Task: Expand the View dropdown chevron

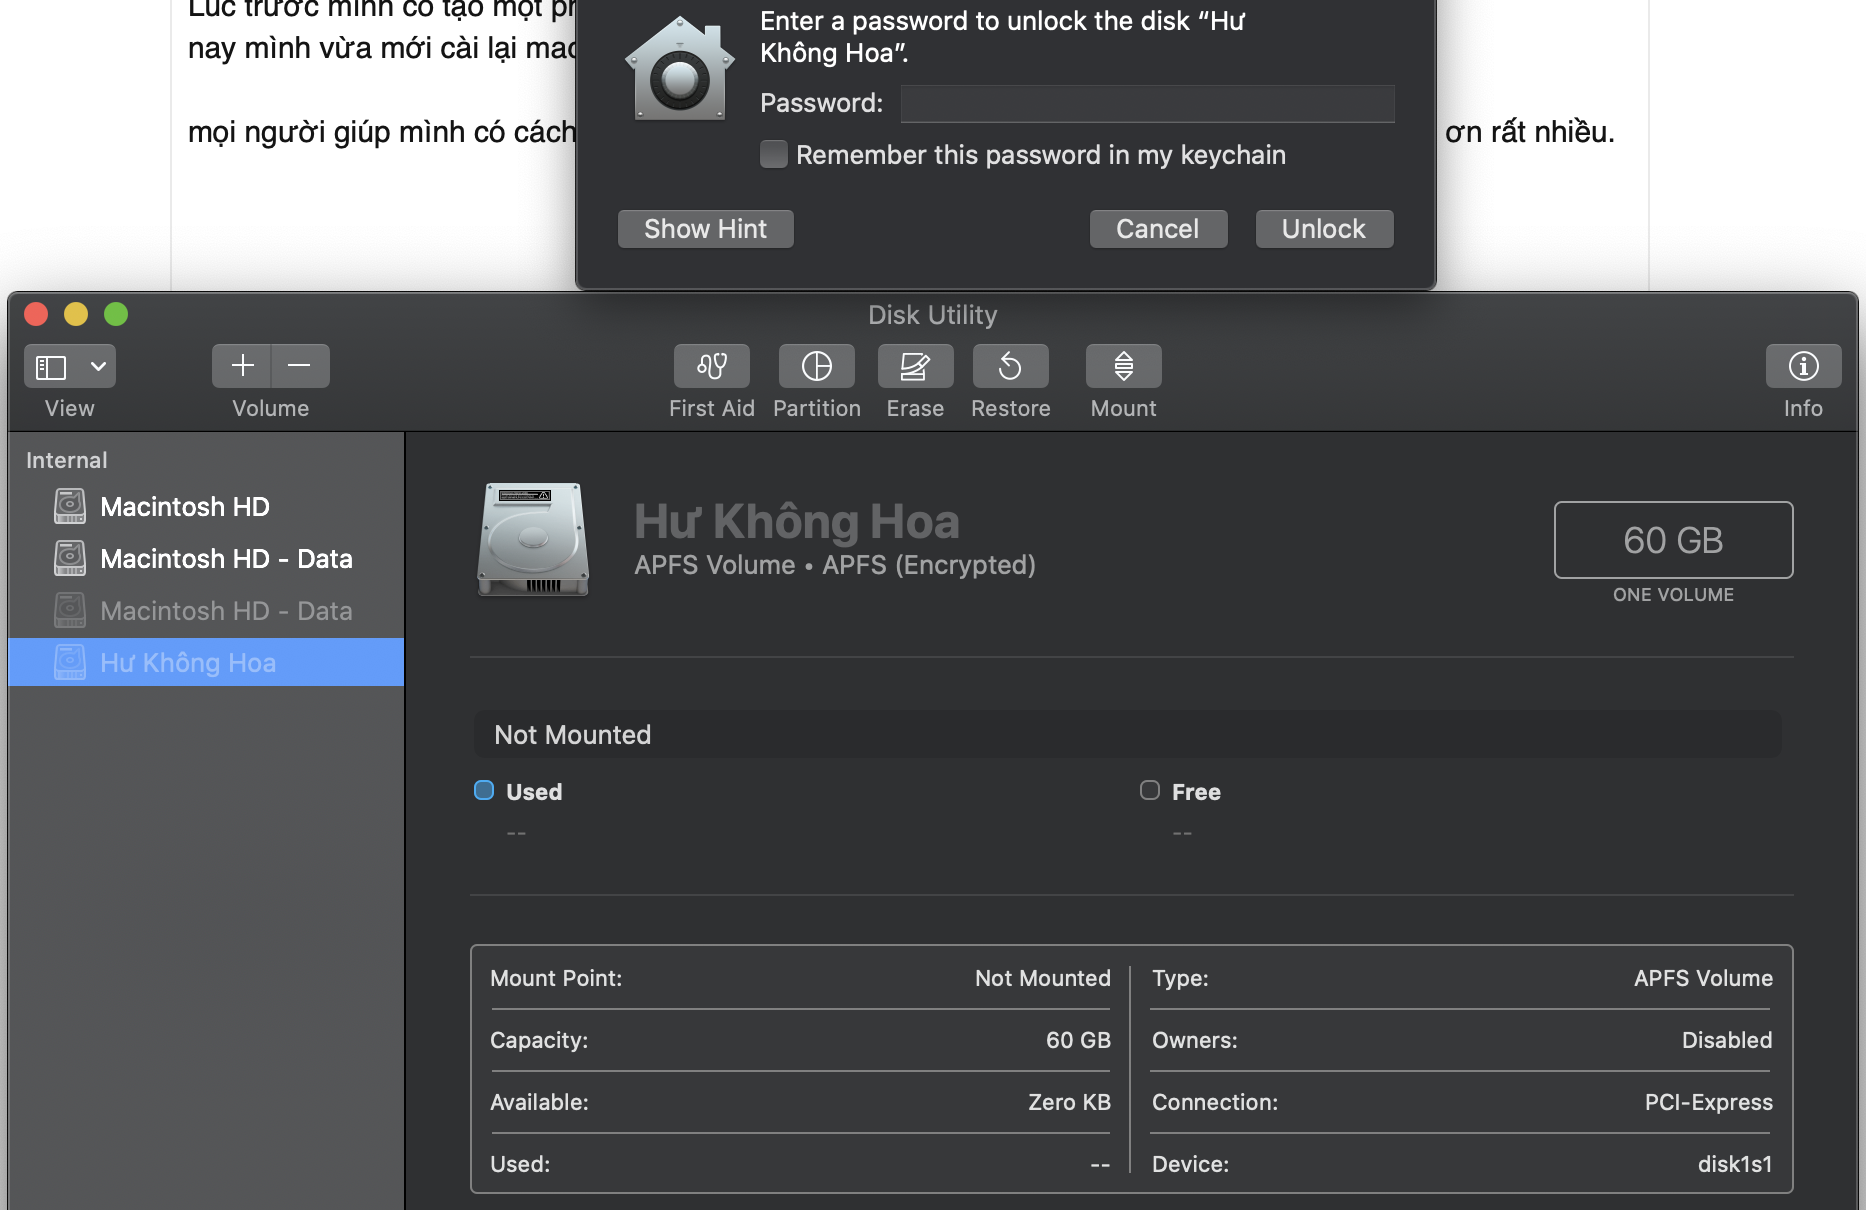Action: (98, 367)
